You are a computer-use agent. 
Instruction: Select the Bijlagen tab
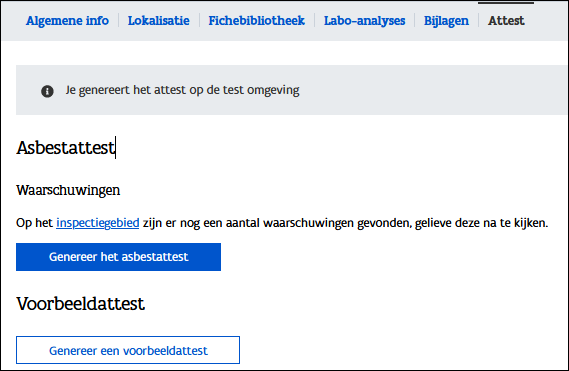point(446,21)
